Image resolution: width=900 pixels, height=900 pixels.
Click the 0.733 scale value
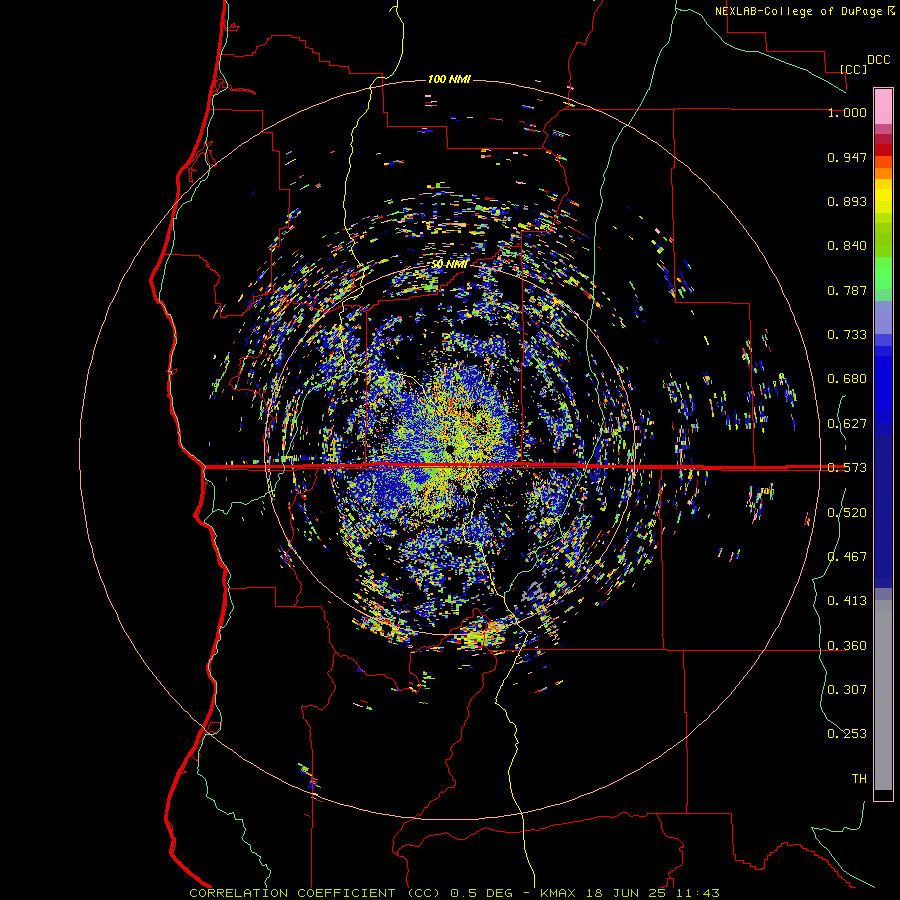tap(847, 335)
